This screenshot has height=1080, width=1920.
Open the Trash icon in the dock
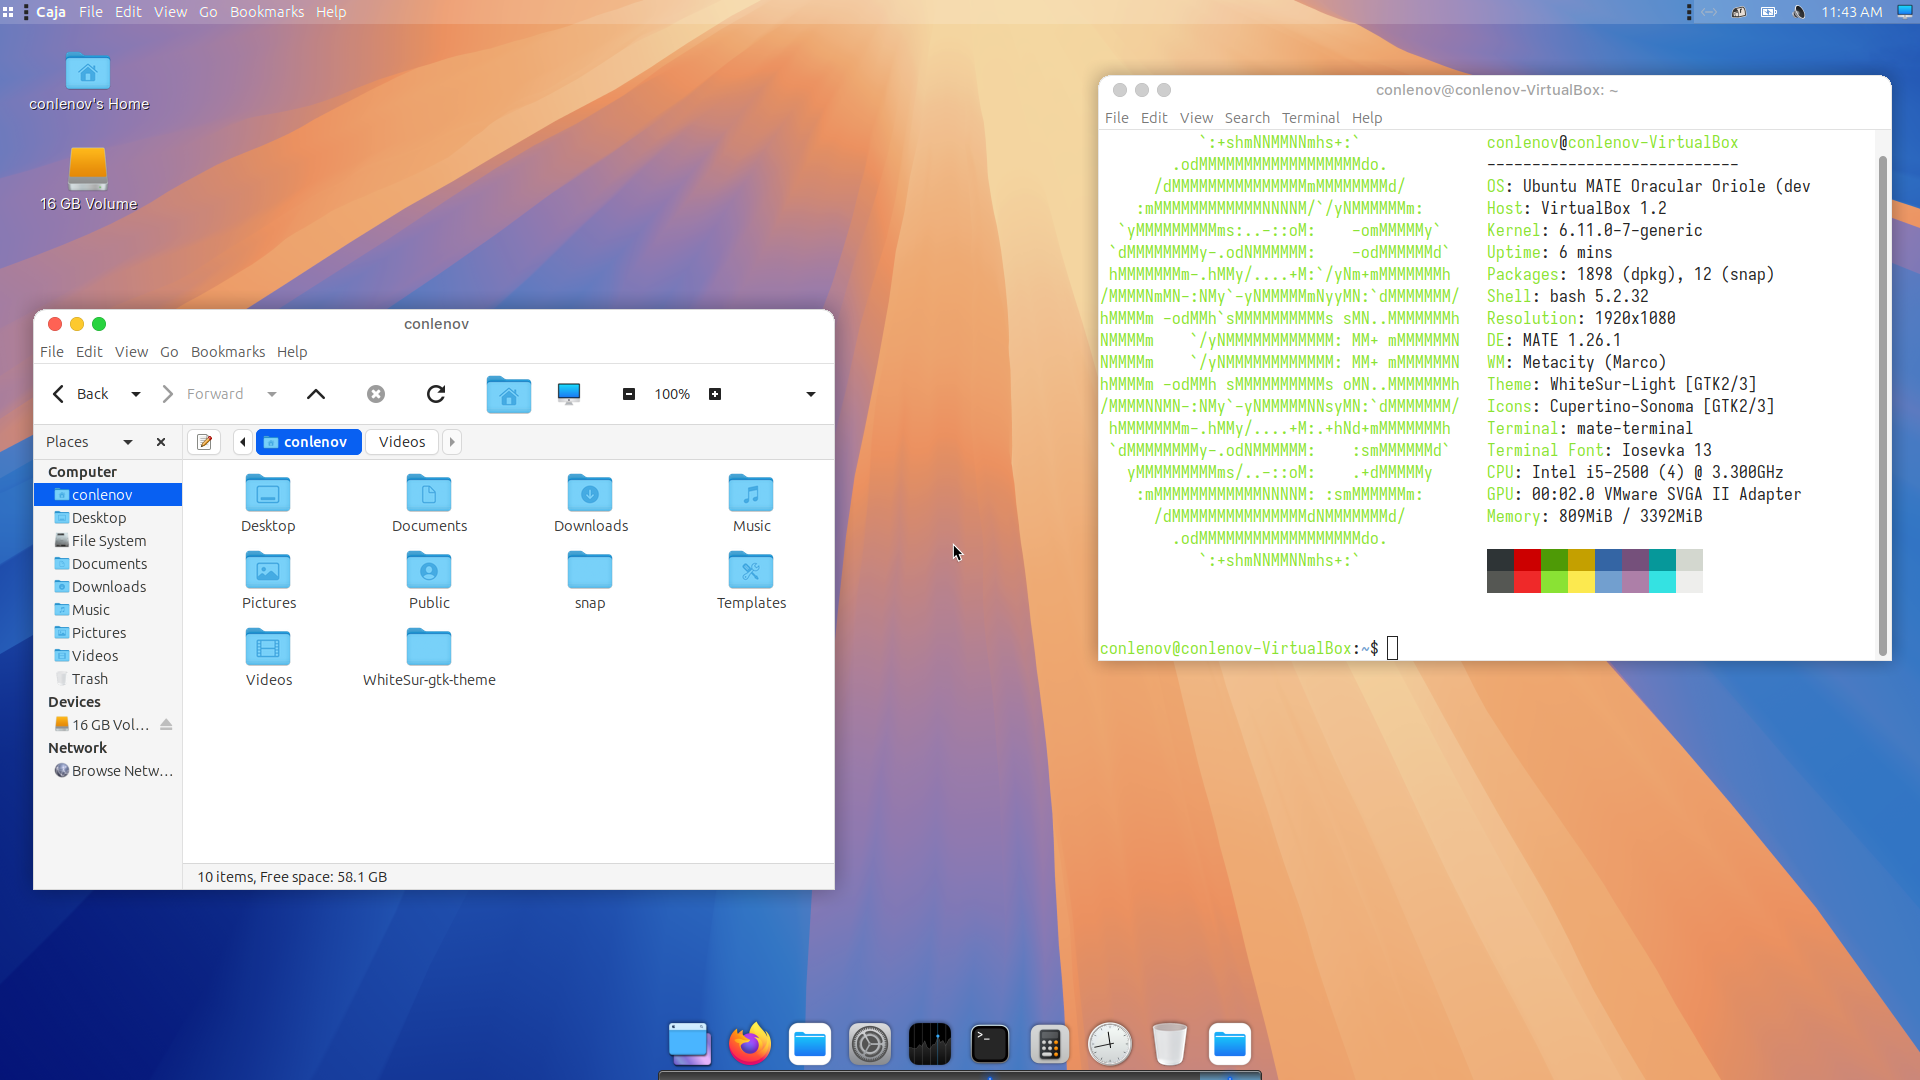coord(1170,1044)
